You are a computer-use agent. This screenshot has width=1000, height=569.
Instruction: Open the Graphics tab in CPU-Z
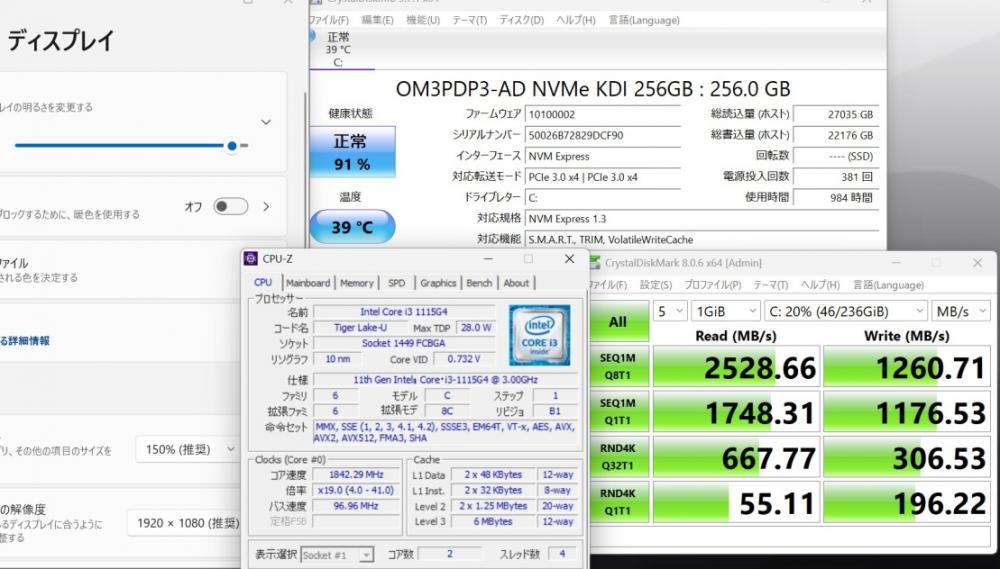(438, 283)
